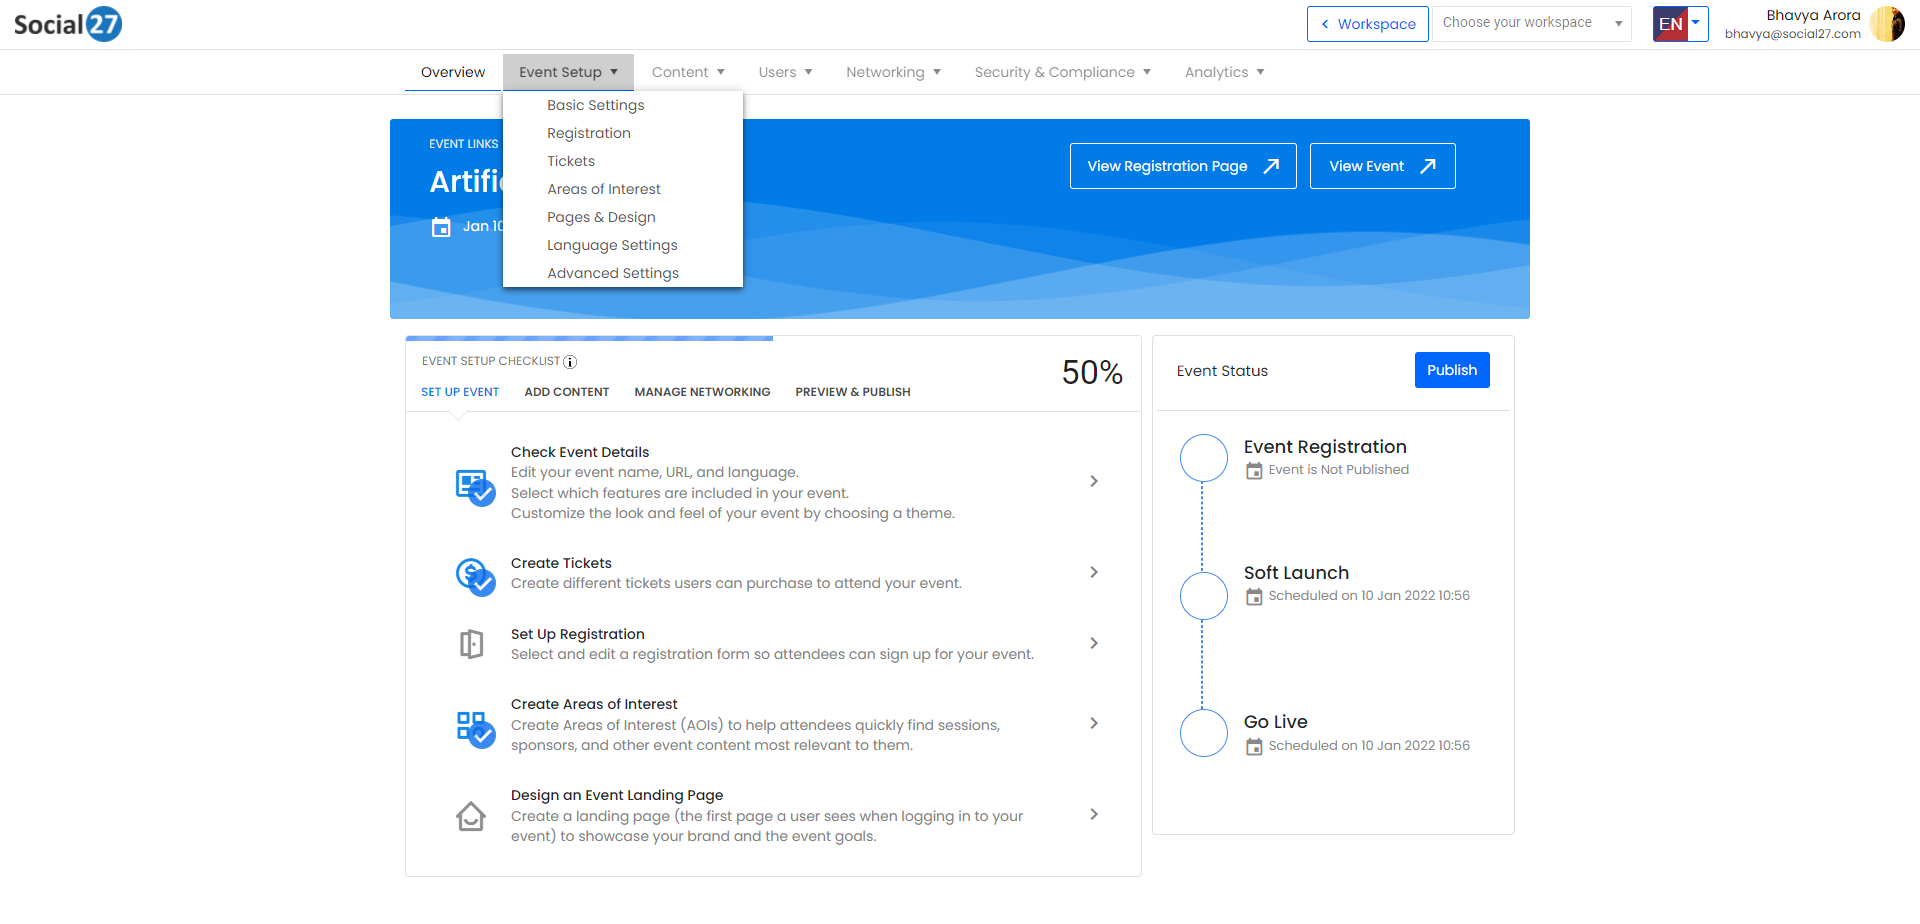1920x924 pixels.
Task: Click the Set Up Registration door icon
Action: coord(471,644)
